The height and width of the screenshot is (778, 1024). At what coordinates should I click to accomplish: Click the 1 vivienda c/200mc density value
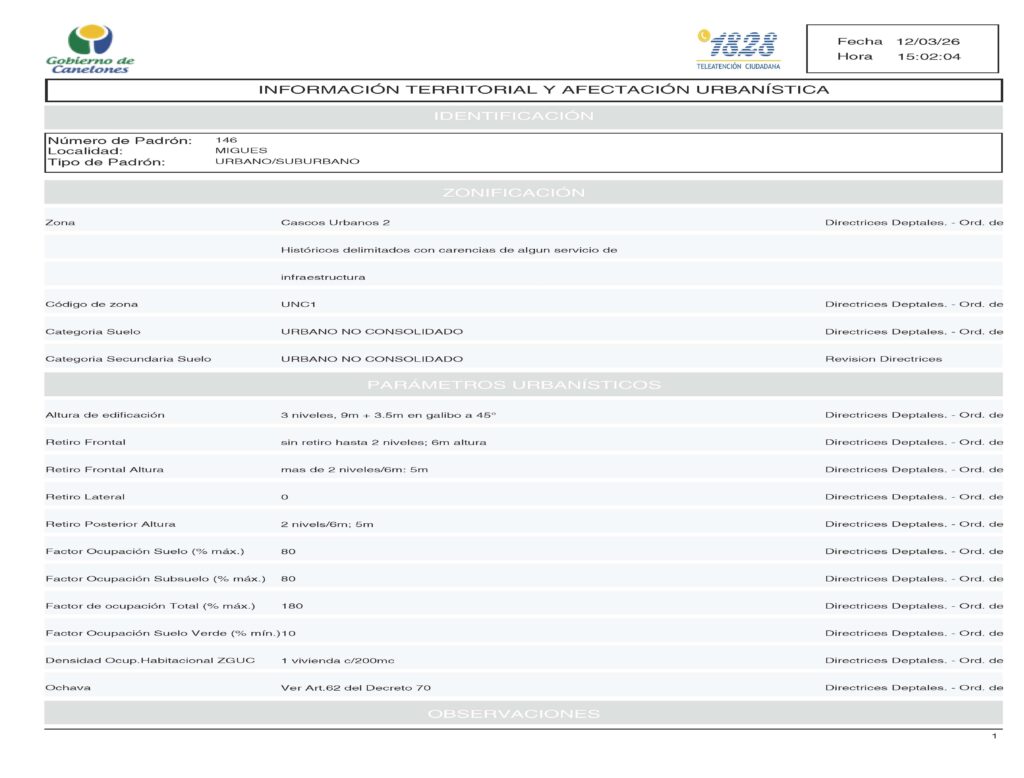click(337, 660)
